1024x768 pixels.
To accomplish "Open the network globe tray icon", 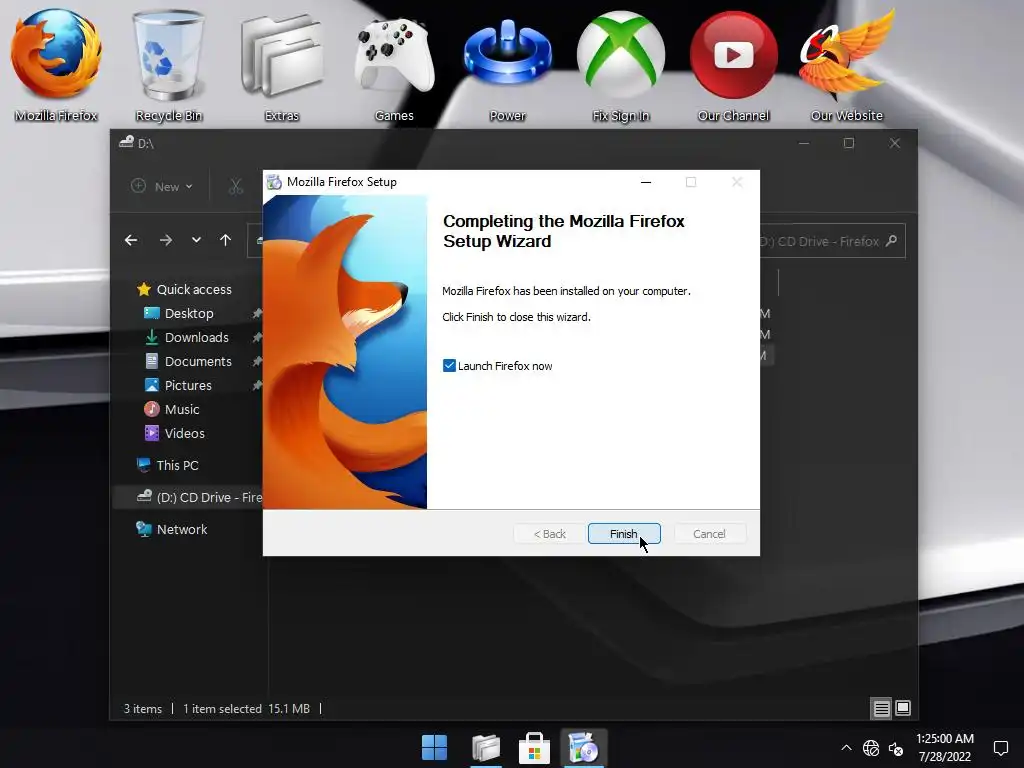I will [x=871, y=748].
